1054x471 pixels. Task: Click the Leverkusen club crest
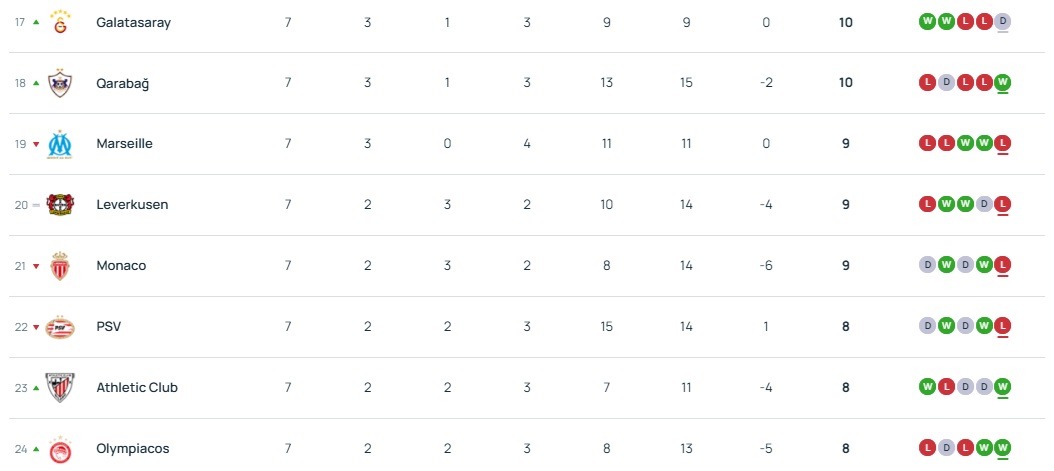(x=60, y=205)
